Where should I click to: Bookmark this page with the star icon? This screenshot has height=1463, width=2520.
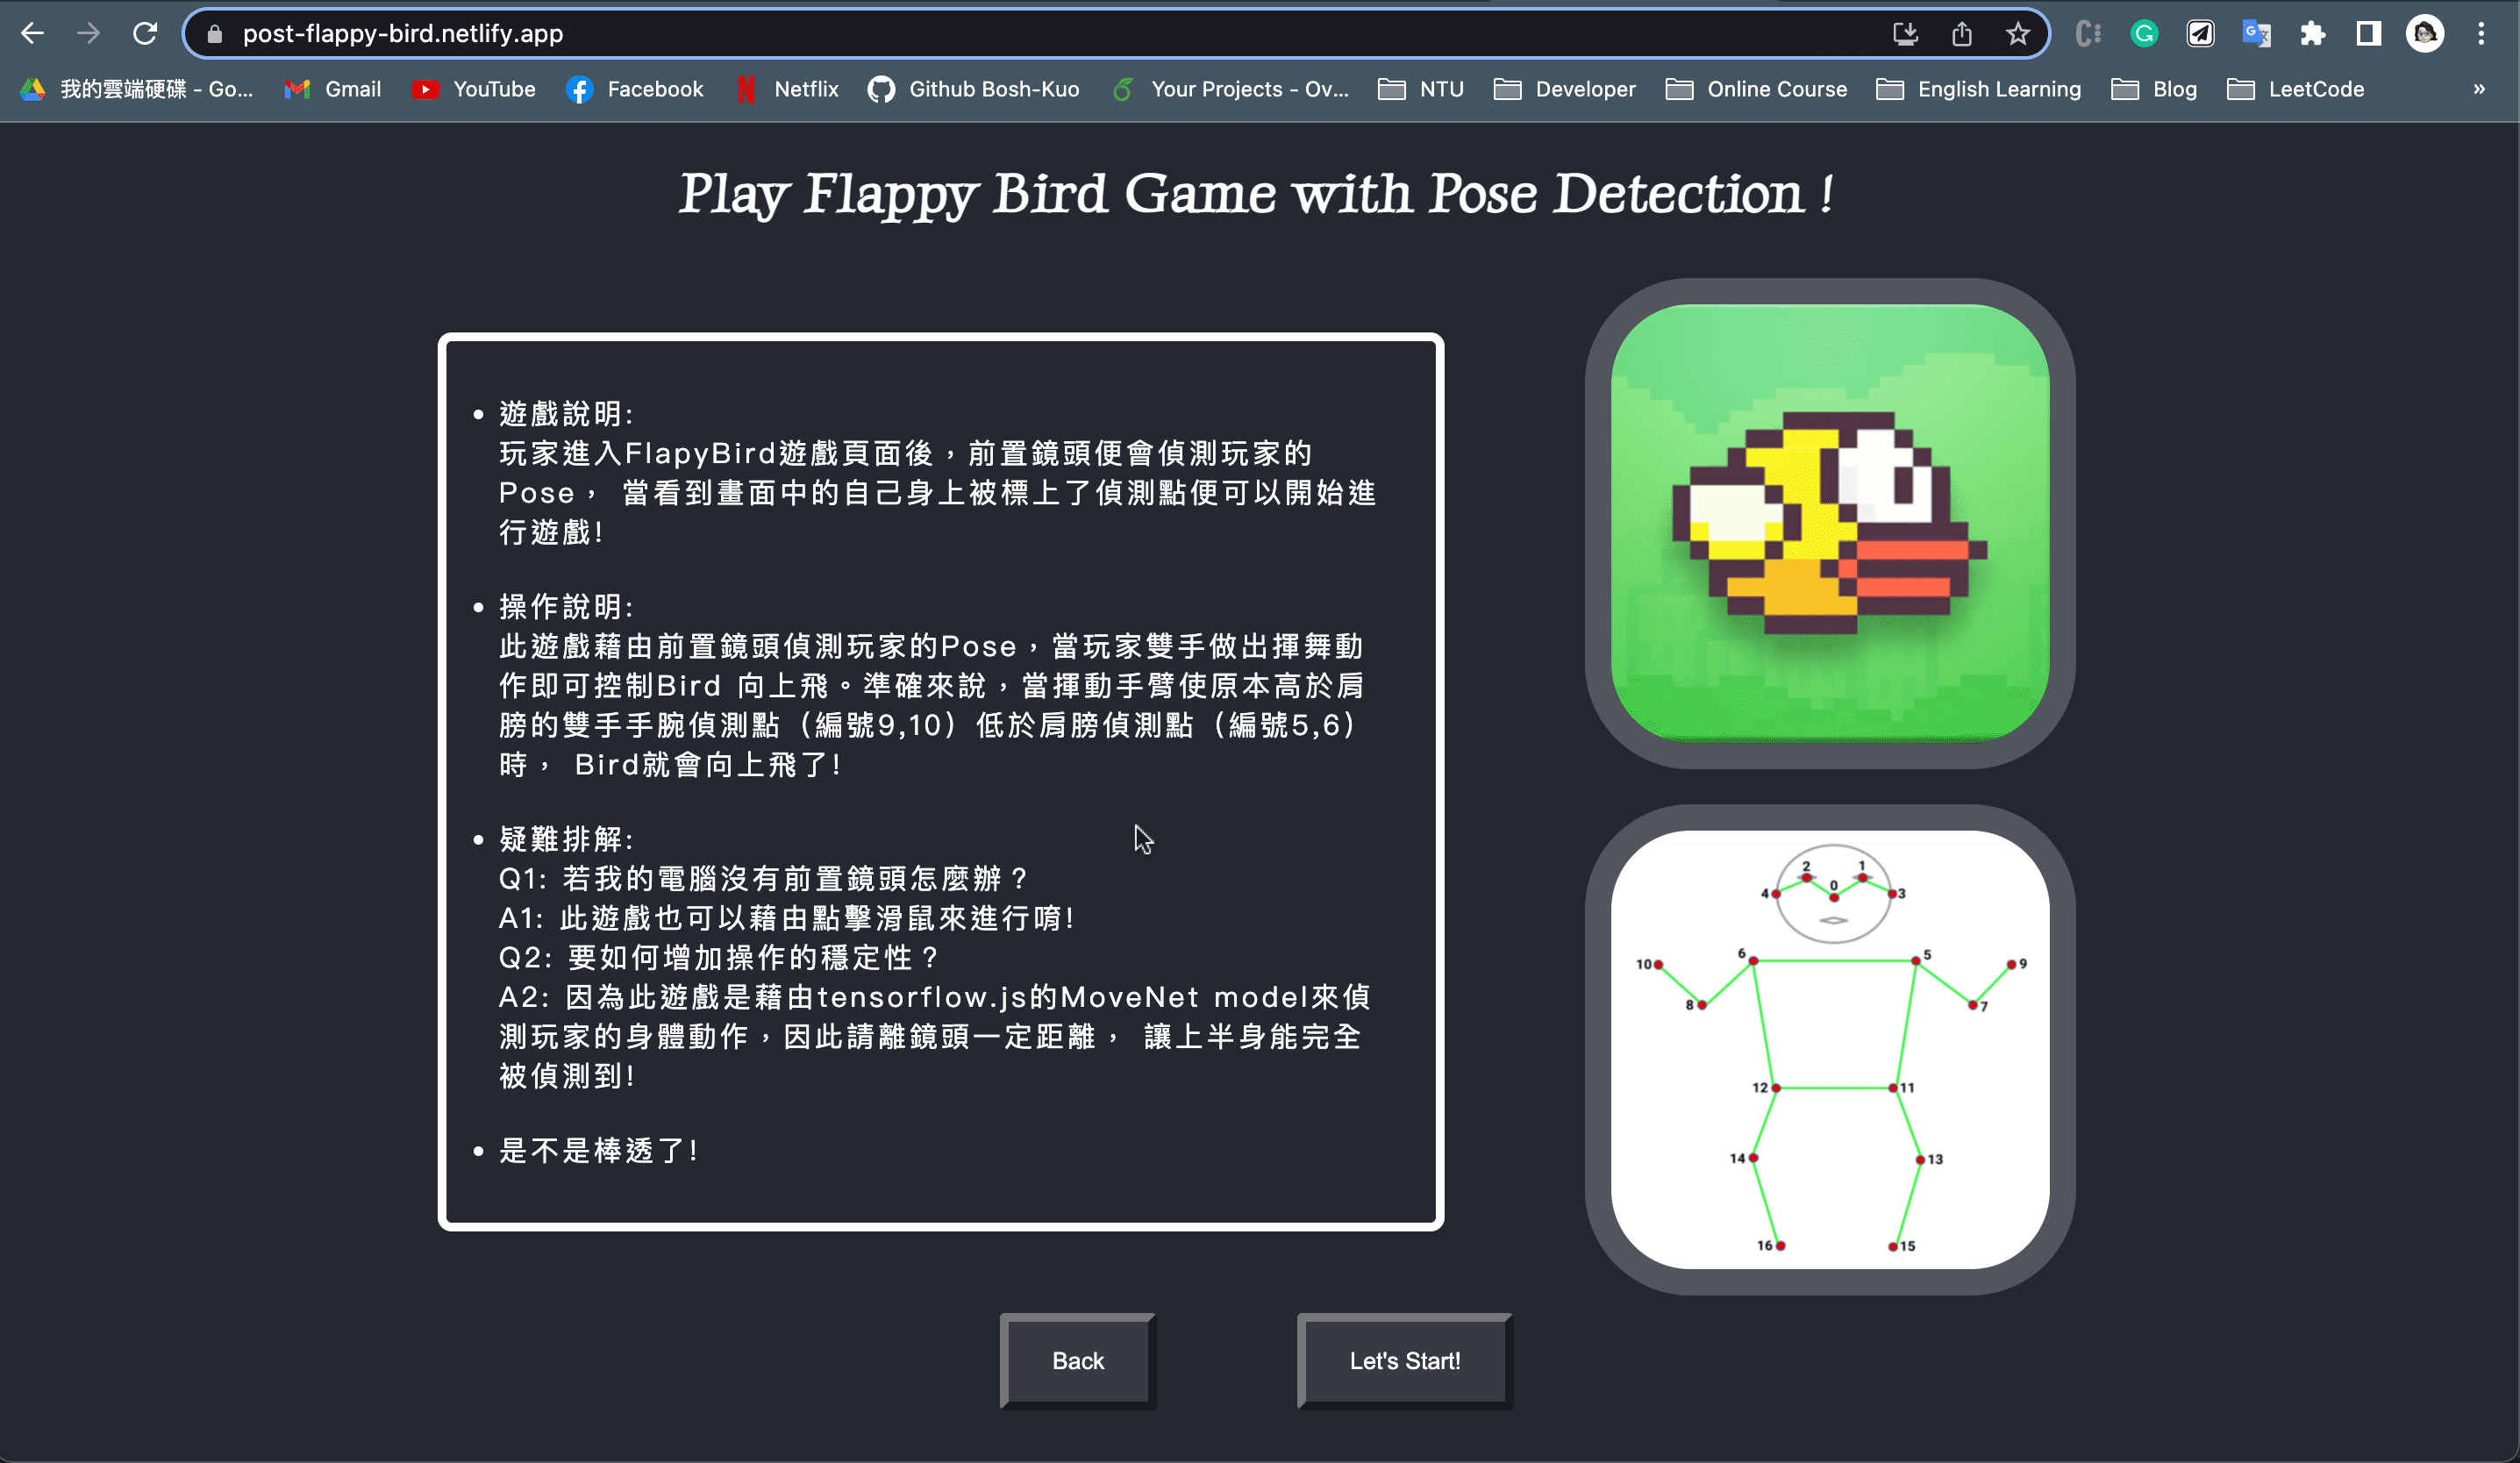click(2017, 34)
